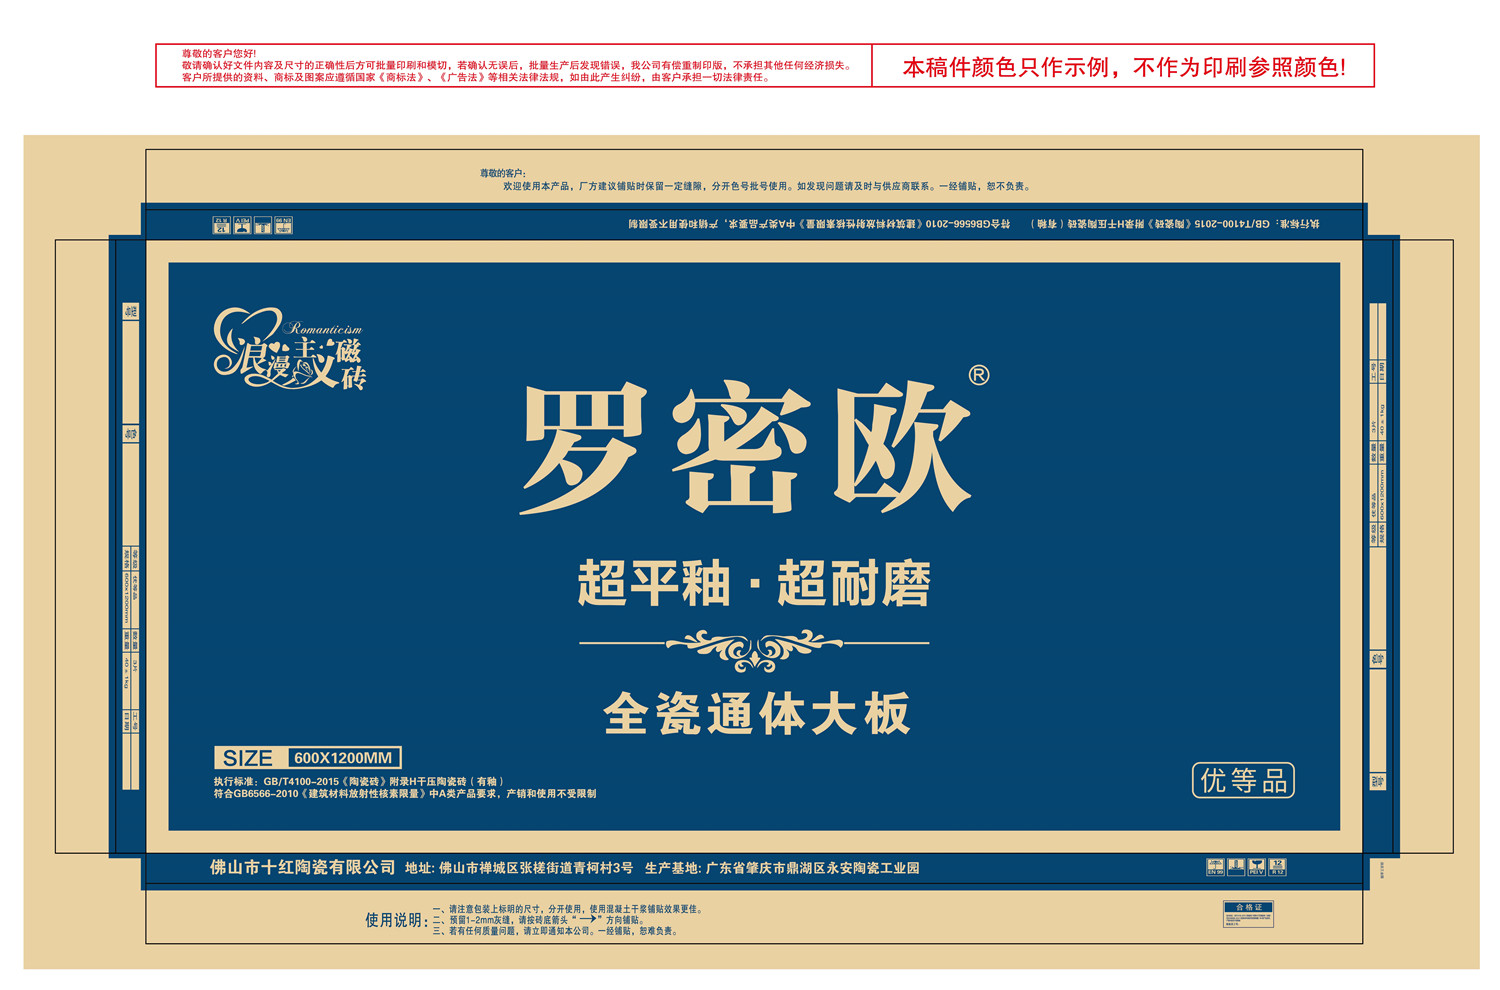
Task: Click the SIZE label
Action: [248, 758]
